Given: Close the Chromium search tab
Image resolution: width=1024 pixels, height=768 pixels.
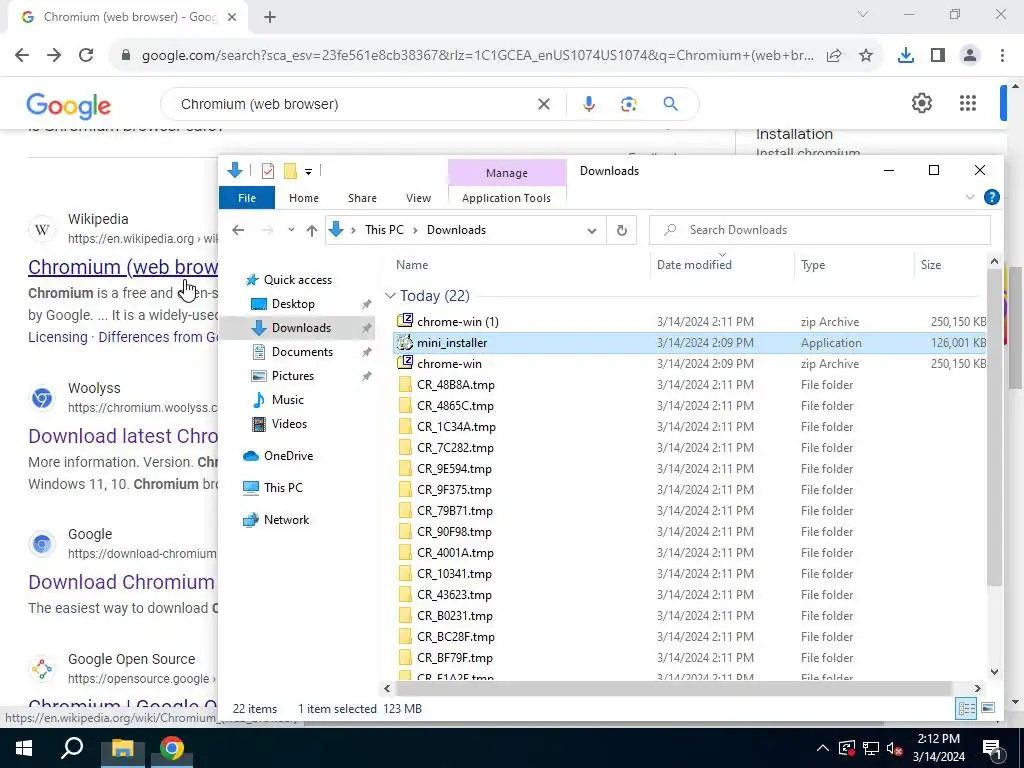Looking at the screenshot, I should (232, 18).
